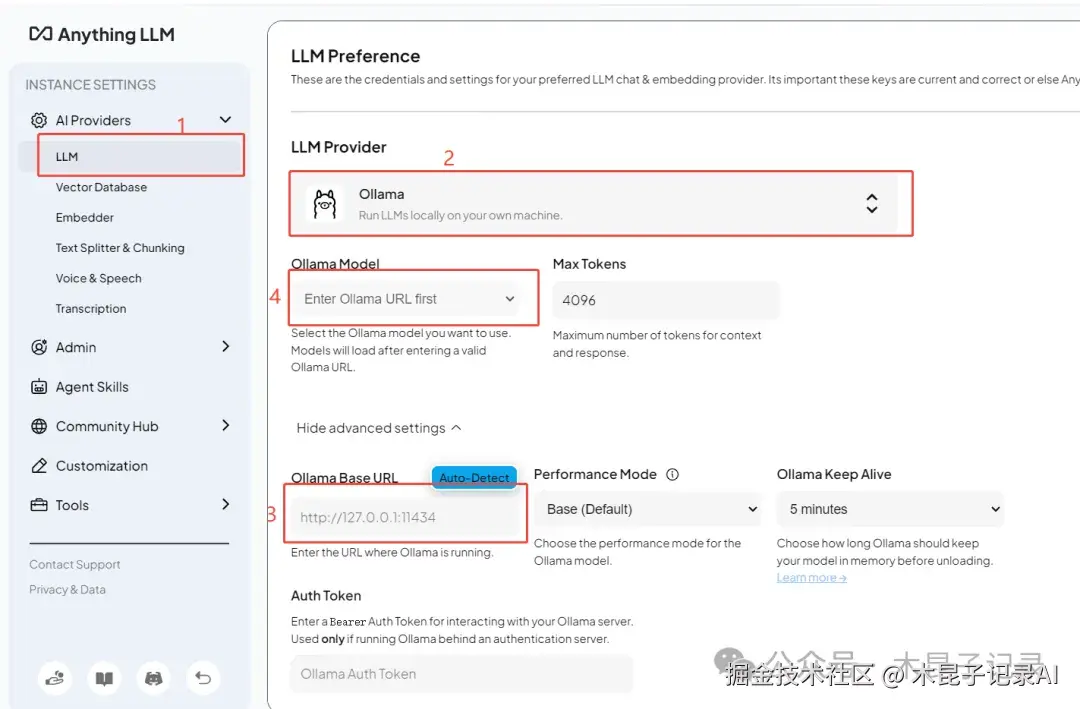Click the LLM Provider heading

(x=339, y=147)
